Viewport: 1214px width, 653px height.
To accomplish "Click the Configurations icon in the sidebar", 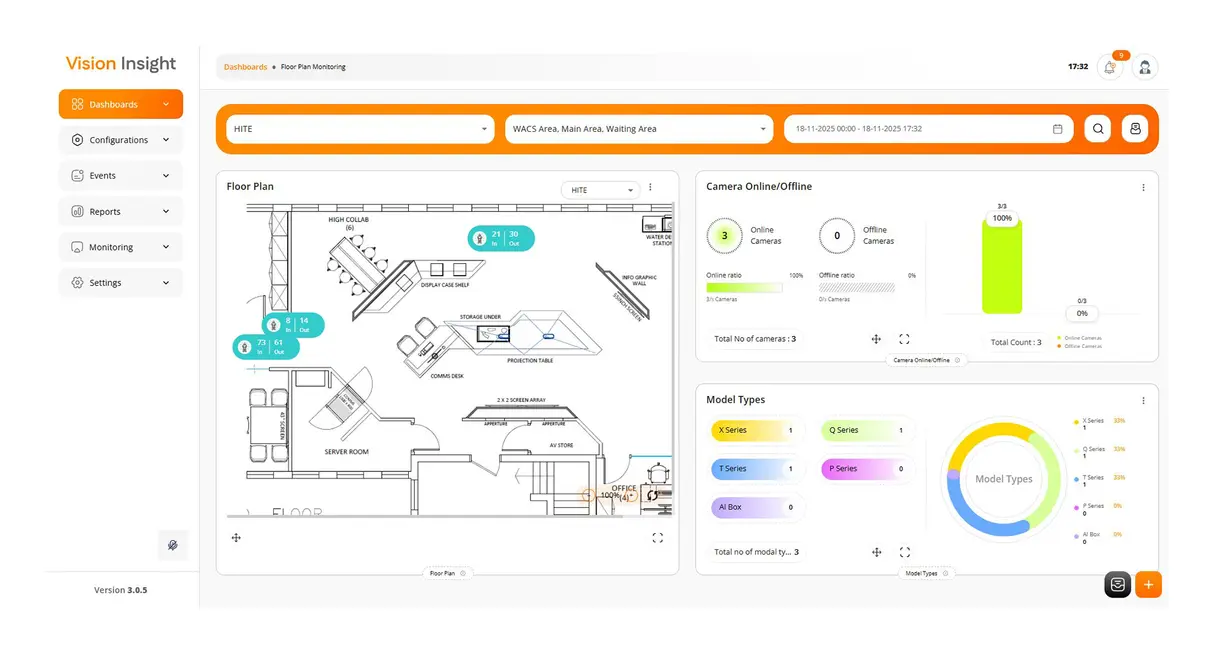I will coord(77,140).
